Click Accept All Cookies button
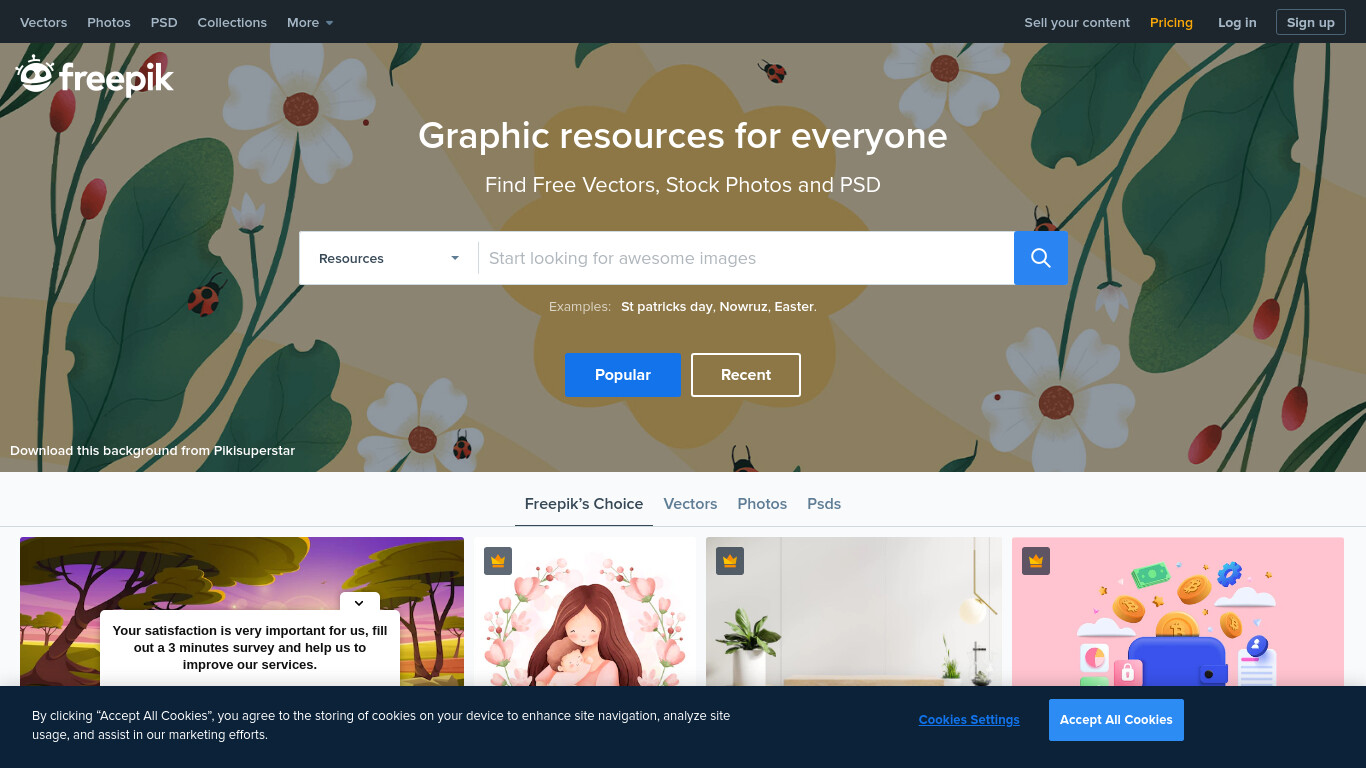 click(x=1116, y=720)
